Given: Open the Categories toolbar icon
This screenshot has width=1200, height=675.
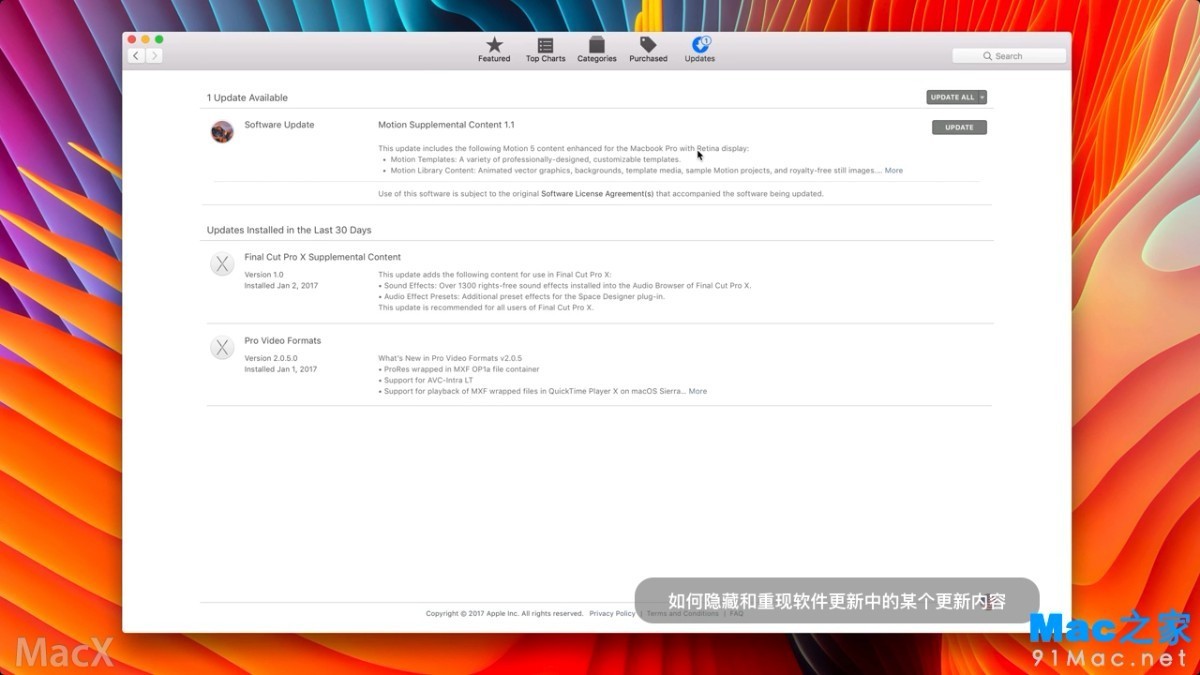Looking at the screenshot, I should [x=597, y=45].
